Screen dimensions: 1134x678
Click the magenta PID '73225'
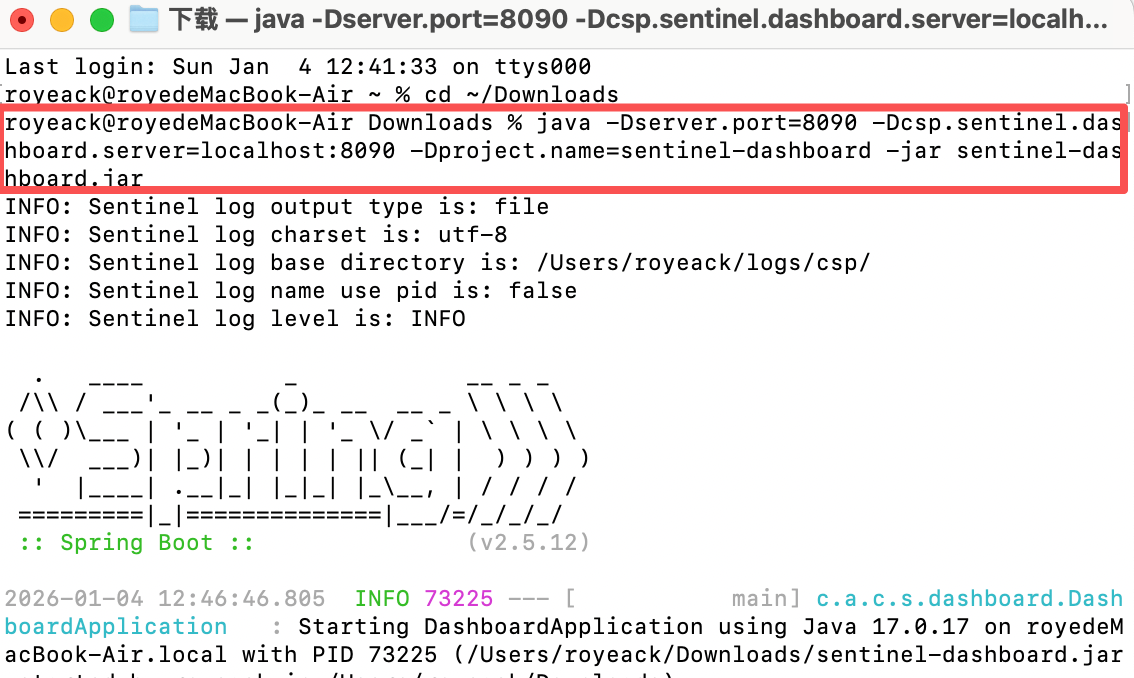tap(459, 598)
